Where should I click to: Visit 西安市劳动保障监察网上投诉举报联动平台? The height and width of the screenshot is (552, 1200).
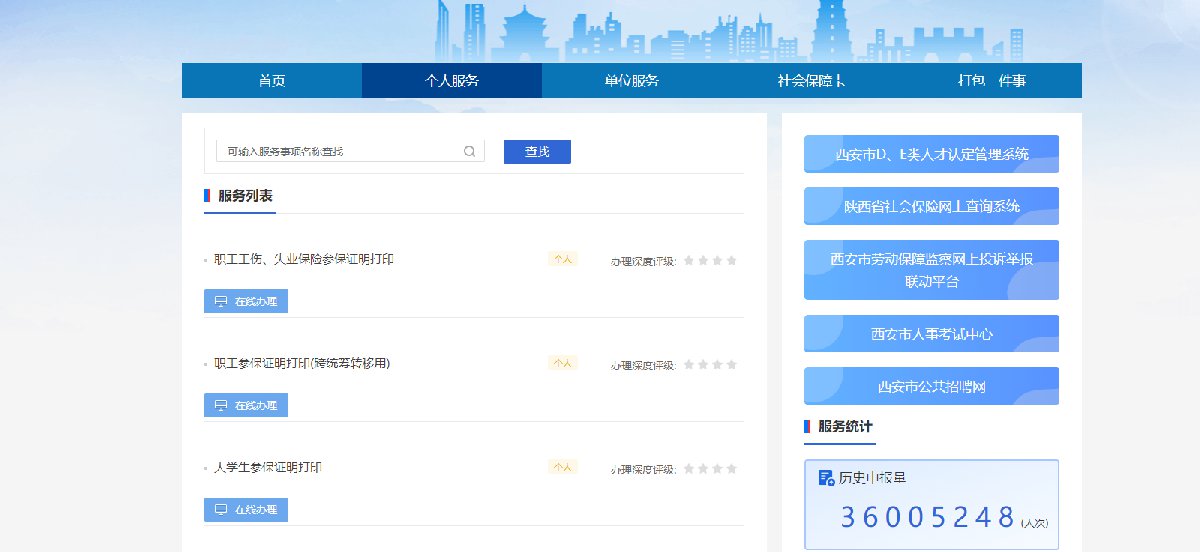931,270
